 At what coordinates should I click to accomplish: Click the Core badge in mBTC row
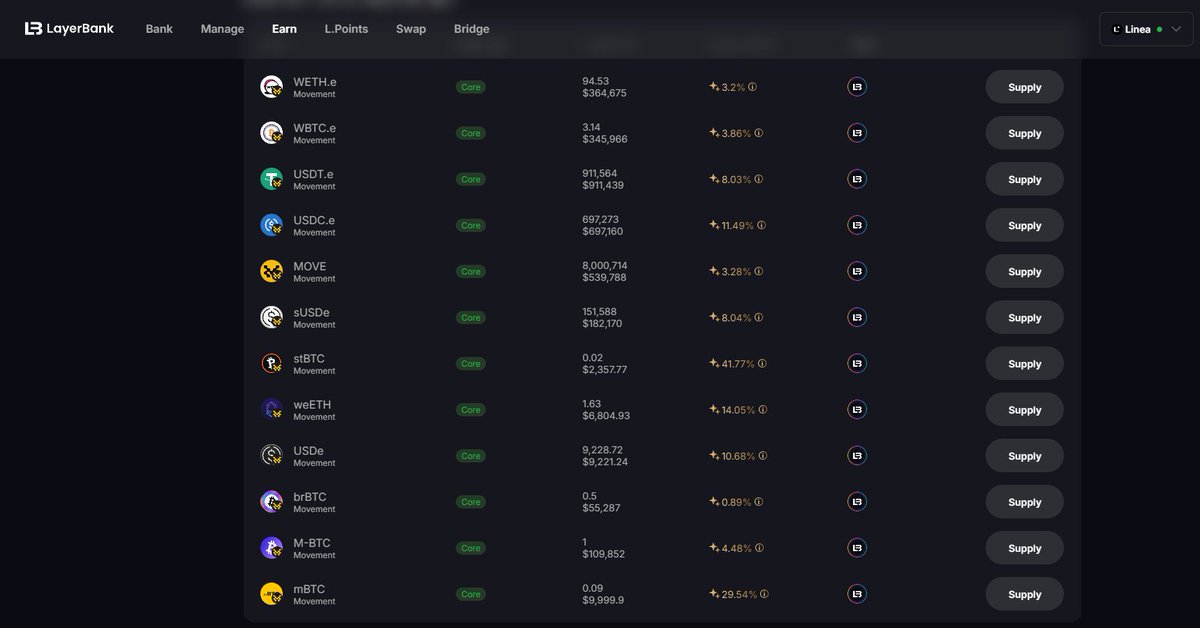tap(471, 594)
